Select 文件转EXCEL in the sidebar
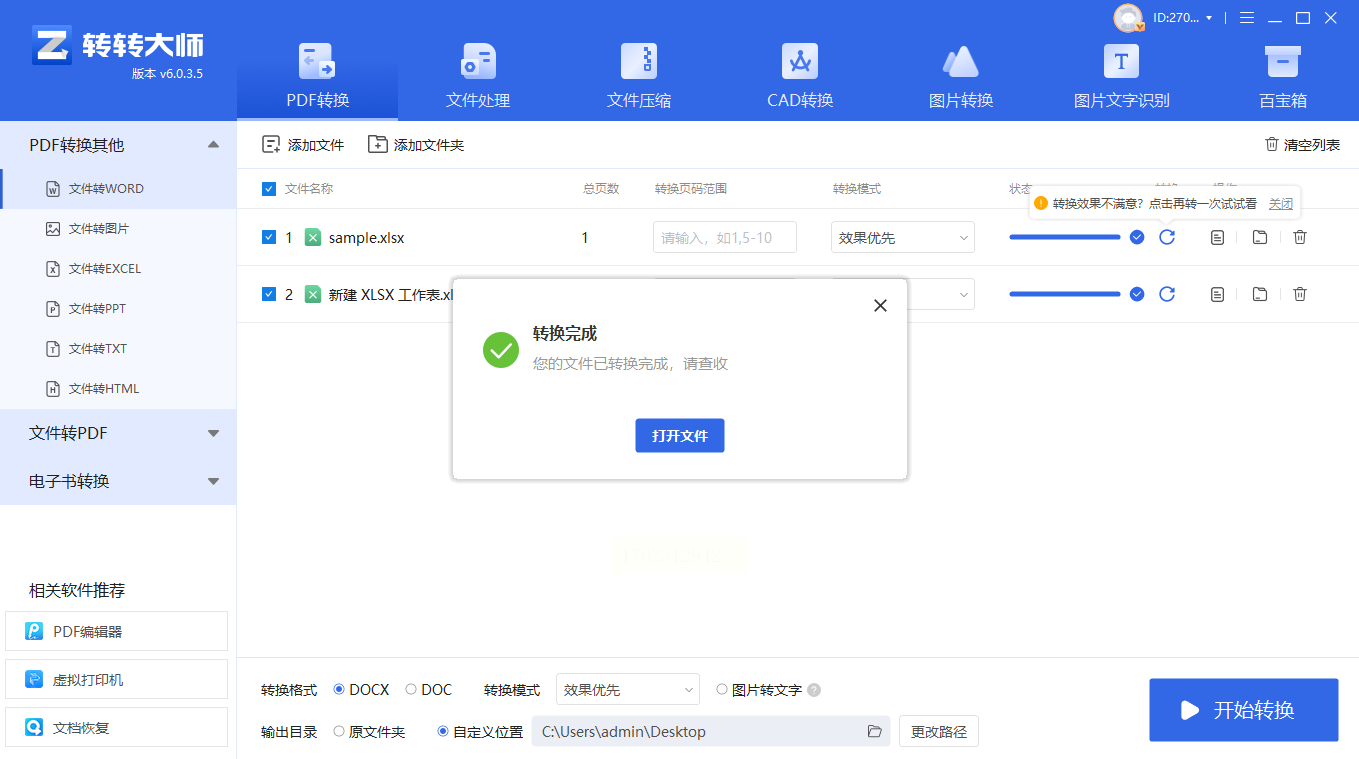This screenshot has height=759, width=1359. [x=104, y=268]
